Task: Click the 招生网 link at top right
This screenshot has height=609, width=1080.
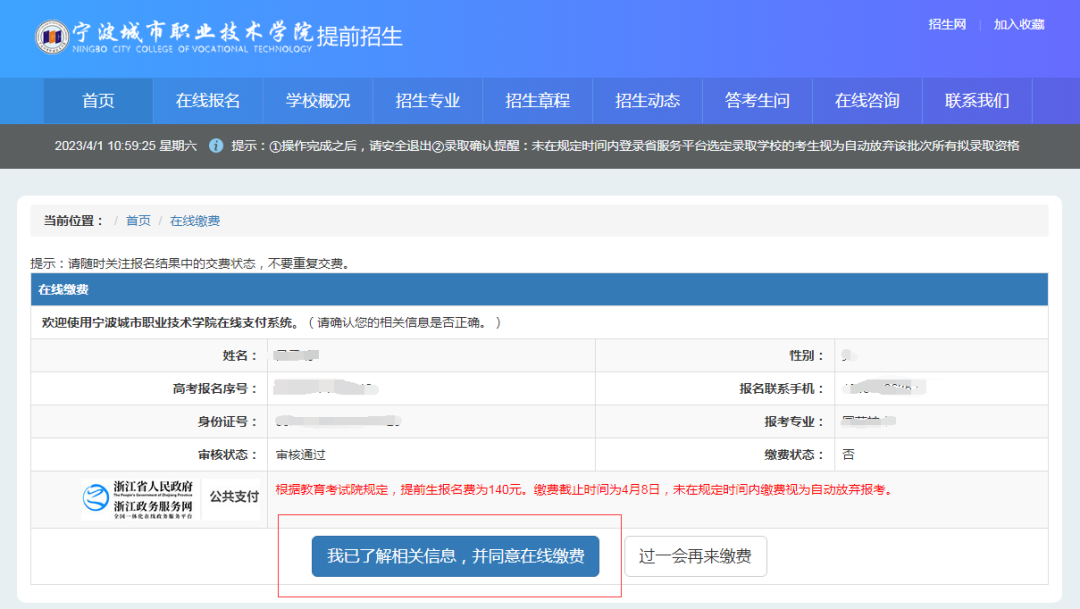Action: pyautogui.click(x=947, y=25)
